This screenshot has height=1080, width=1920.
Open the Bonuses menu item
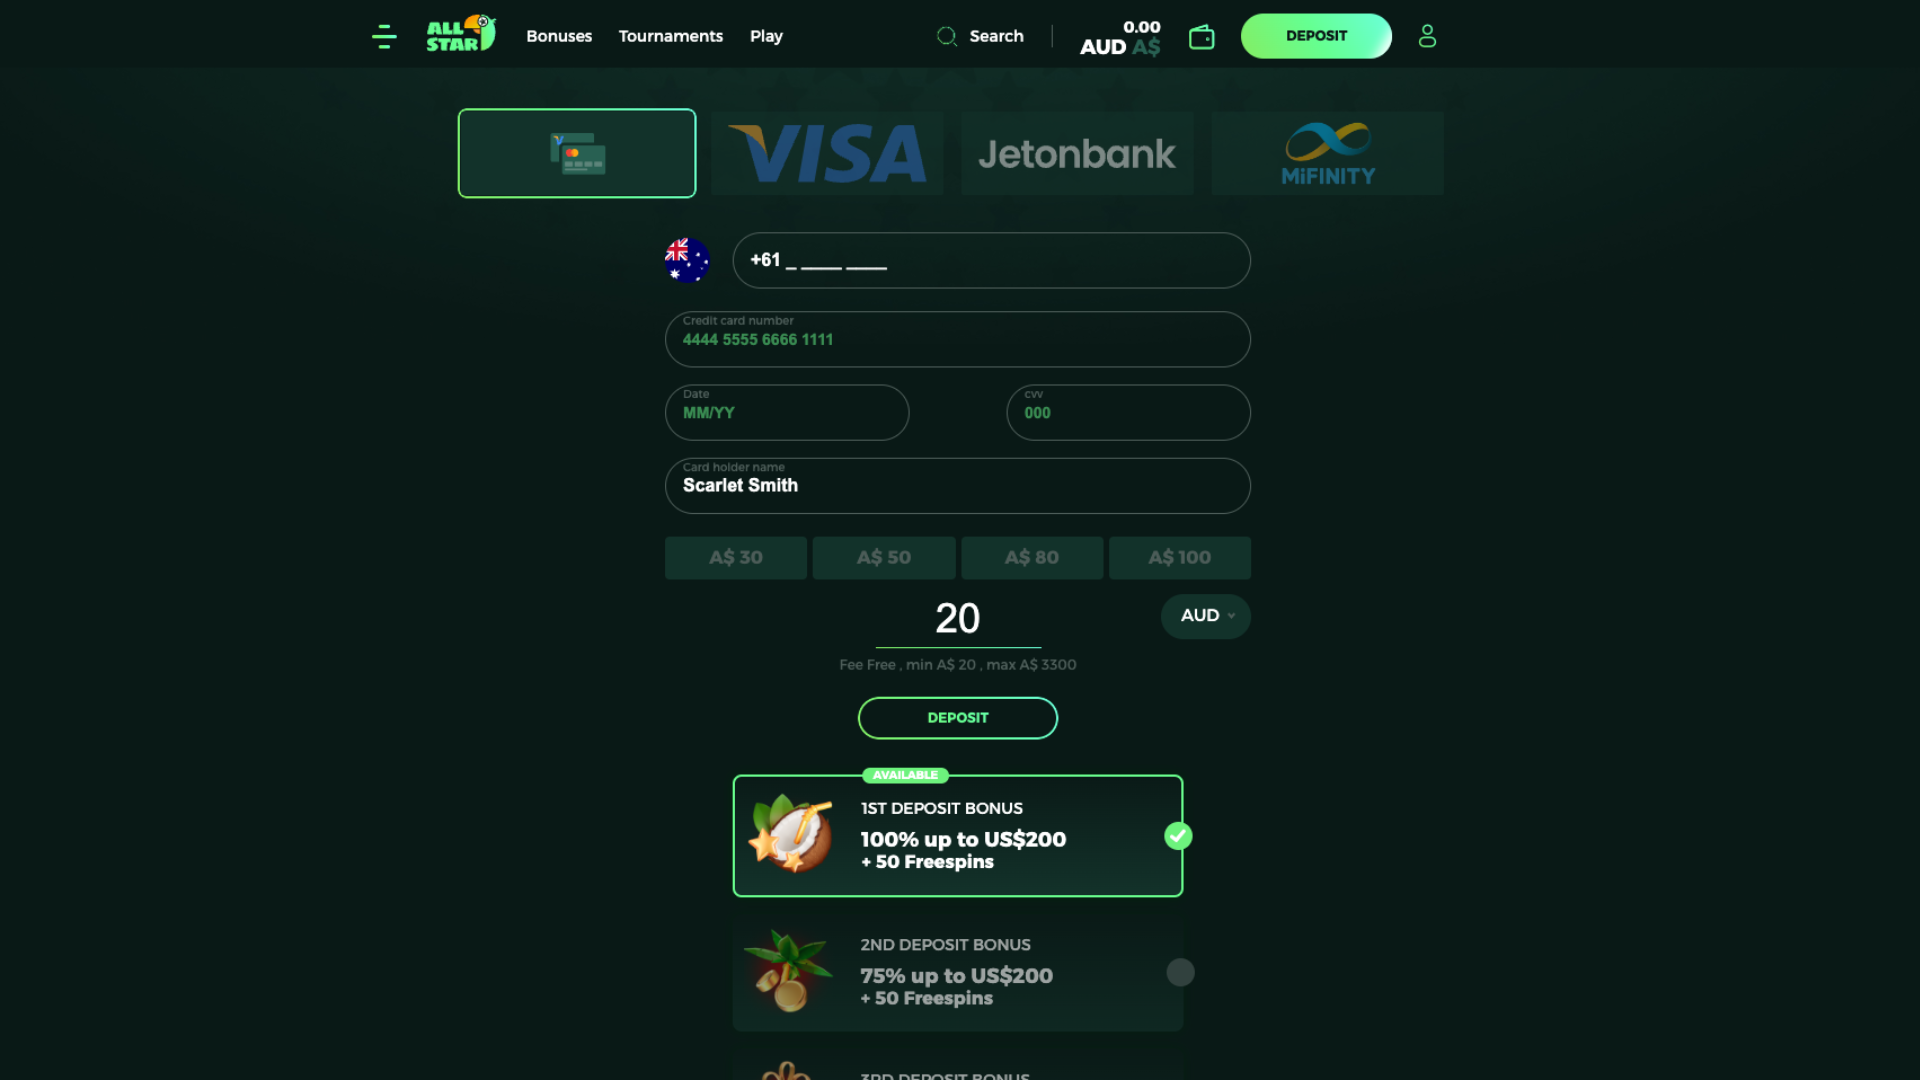coord(559,36)
